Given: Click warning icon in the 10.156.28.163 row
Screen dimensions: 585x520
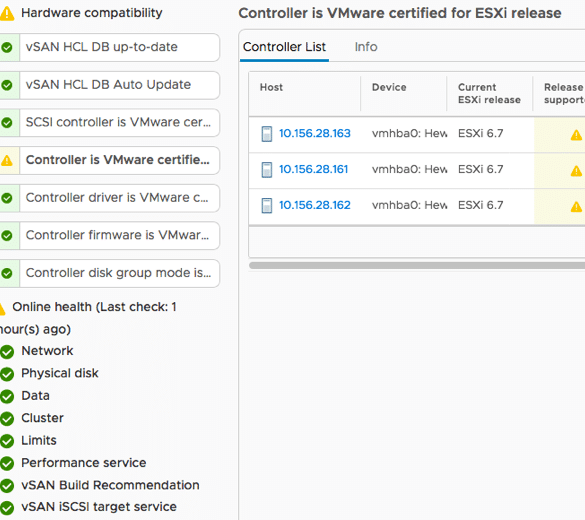Looking at the screenshot, I should click(576, 135).
